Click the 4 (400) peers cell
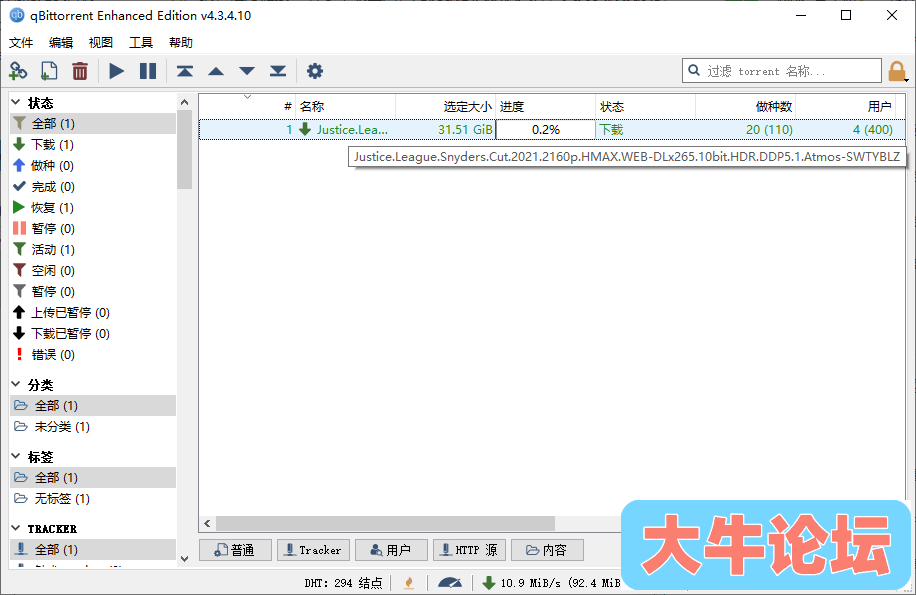This screenshot has width=916, height=595. tap(845, 130)
